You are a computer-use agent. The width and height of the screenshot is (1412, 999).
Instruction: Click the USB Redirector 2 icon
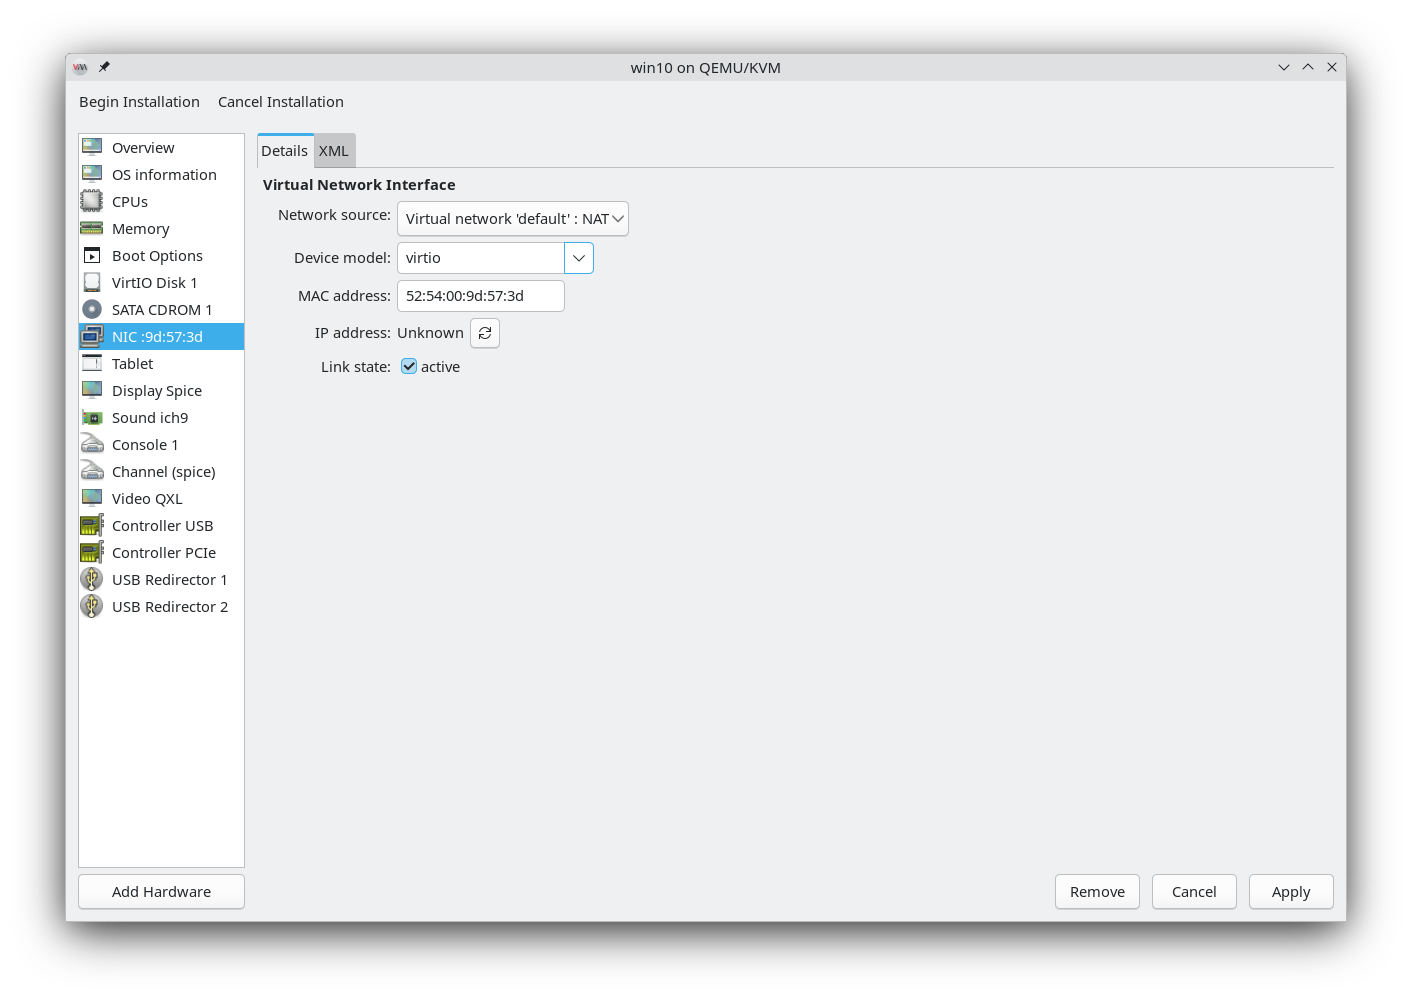pyautogui.click(x=92, y=607)
